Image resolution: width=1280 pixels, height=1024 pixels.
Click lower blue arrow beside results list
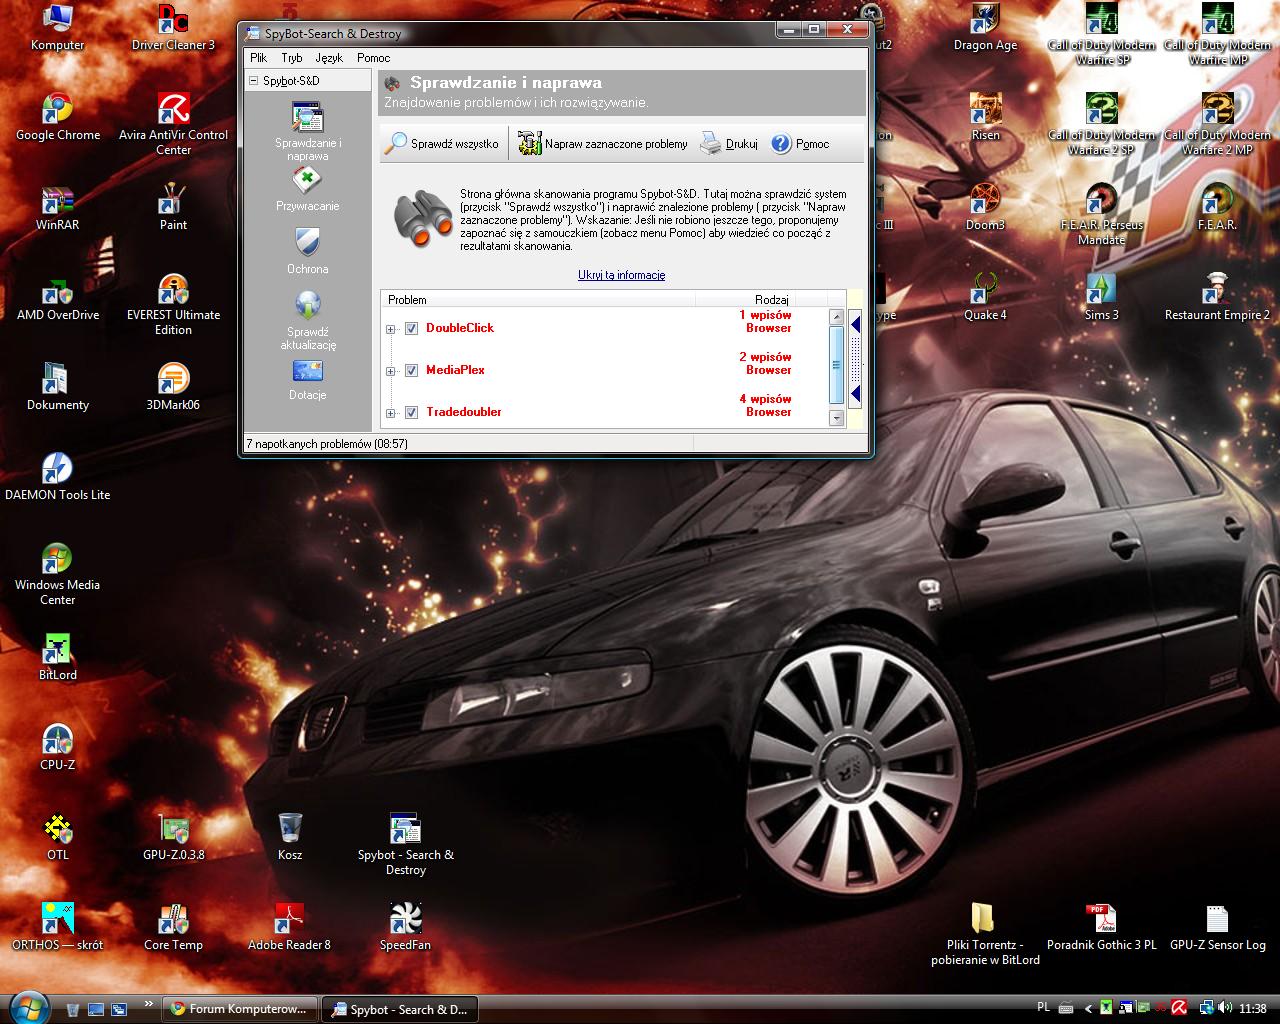(x=855, y=395)
